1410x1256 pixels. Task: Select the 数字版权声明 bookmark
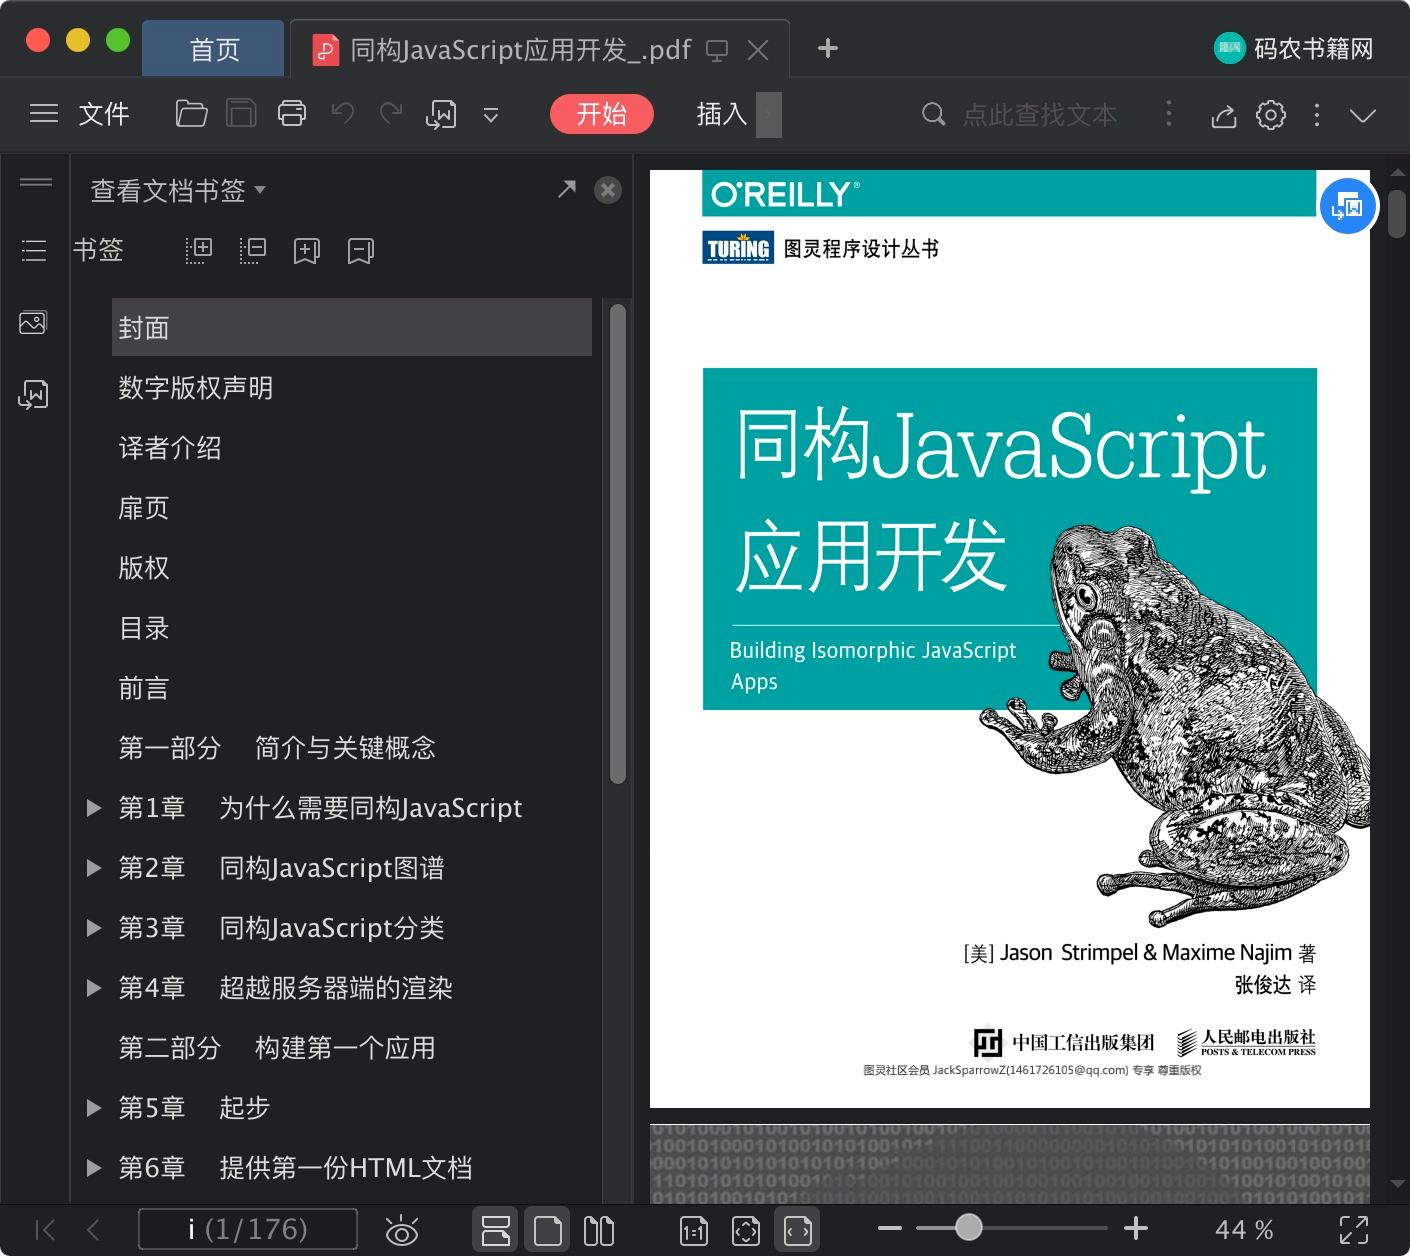click(x=195, y=387)
